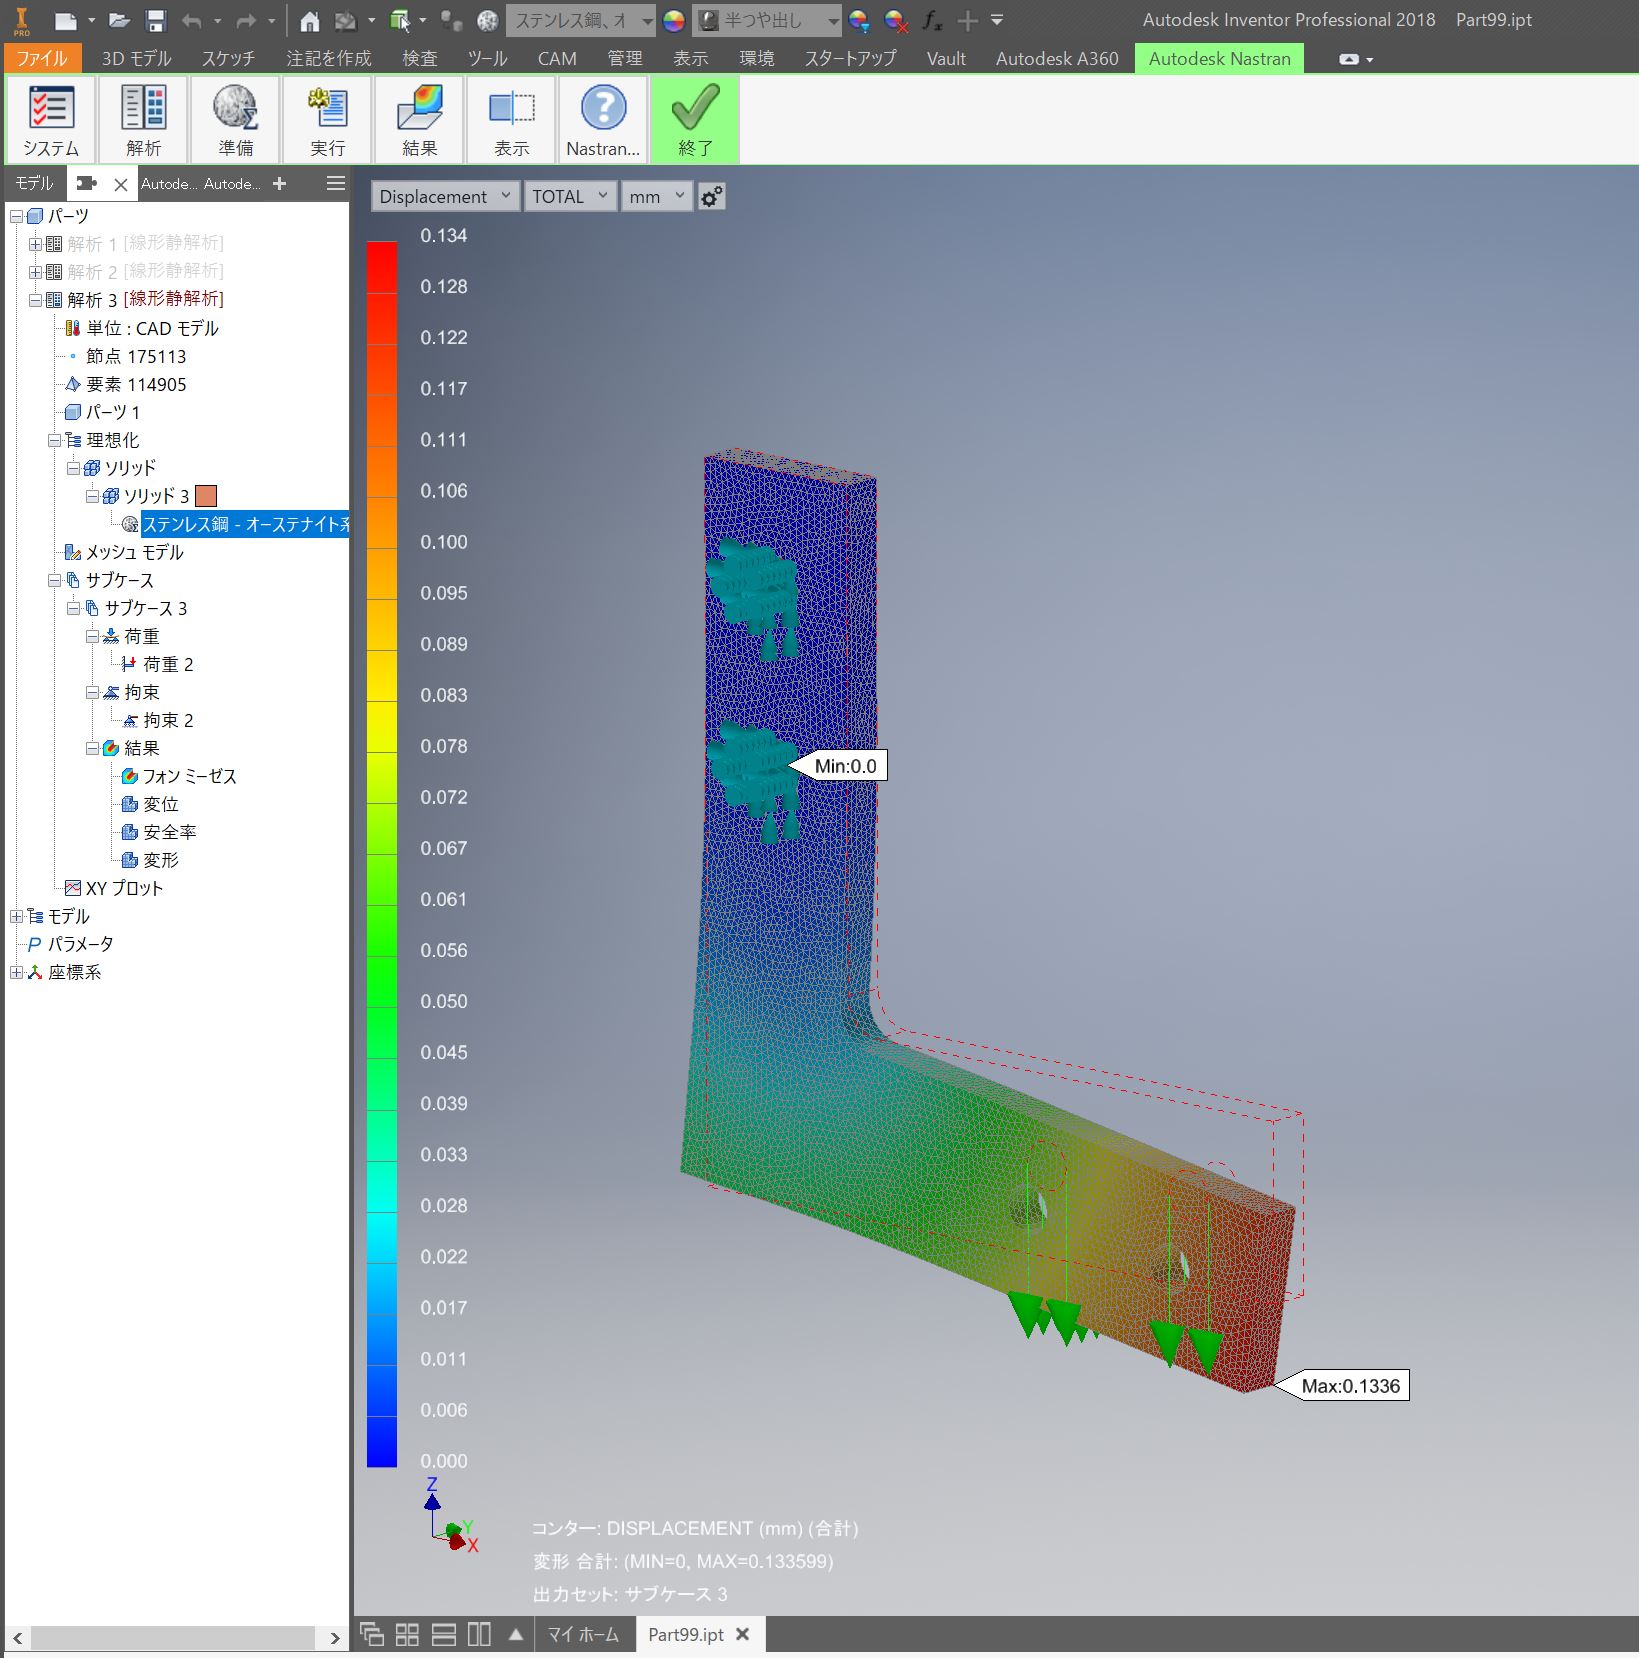The height and width of the screenshot is (1658, 1639).
Task: Select the 変位 displacement result
Action: point(160,804)
